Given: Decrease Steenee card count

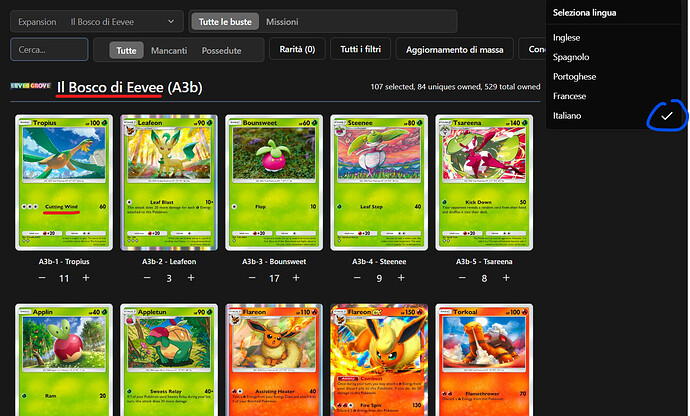Looking at the screenshot, I should 357,278.
